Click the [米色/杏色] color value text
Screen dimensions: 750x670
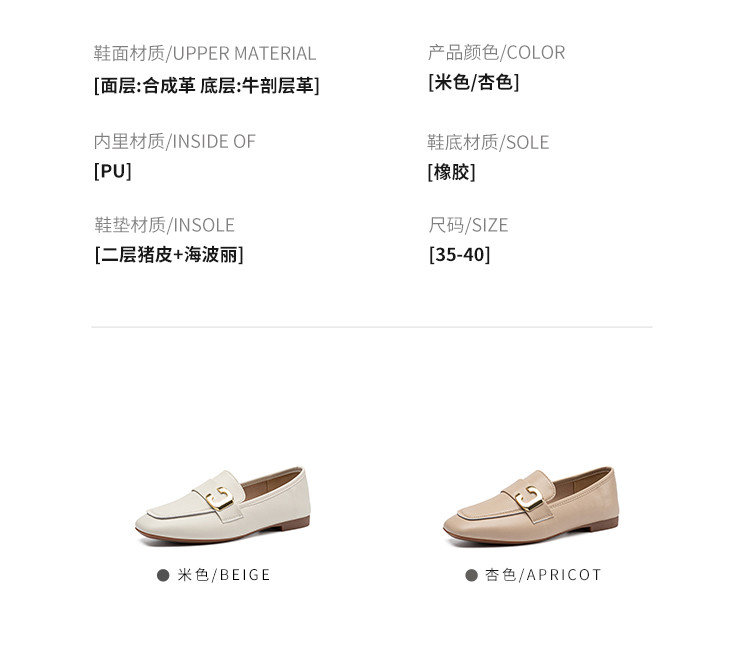pyautogui.click(x=474, y=82)
